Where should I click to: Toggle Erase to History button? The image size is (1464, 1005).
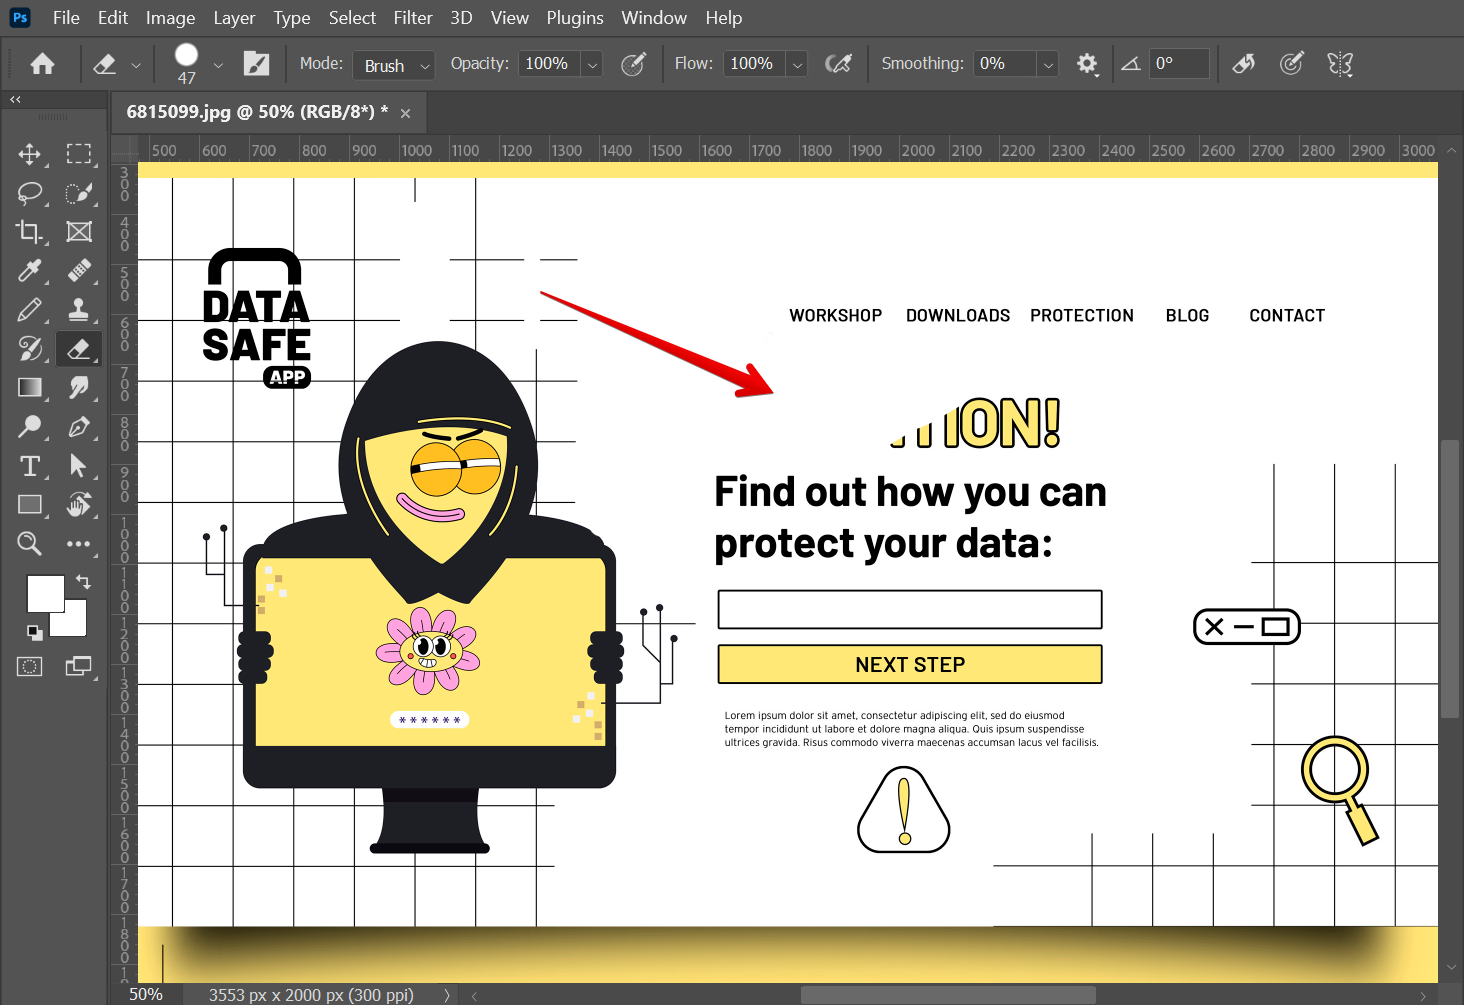pyautogui.click(x=1243, y=64)
